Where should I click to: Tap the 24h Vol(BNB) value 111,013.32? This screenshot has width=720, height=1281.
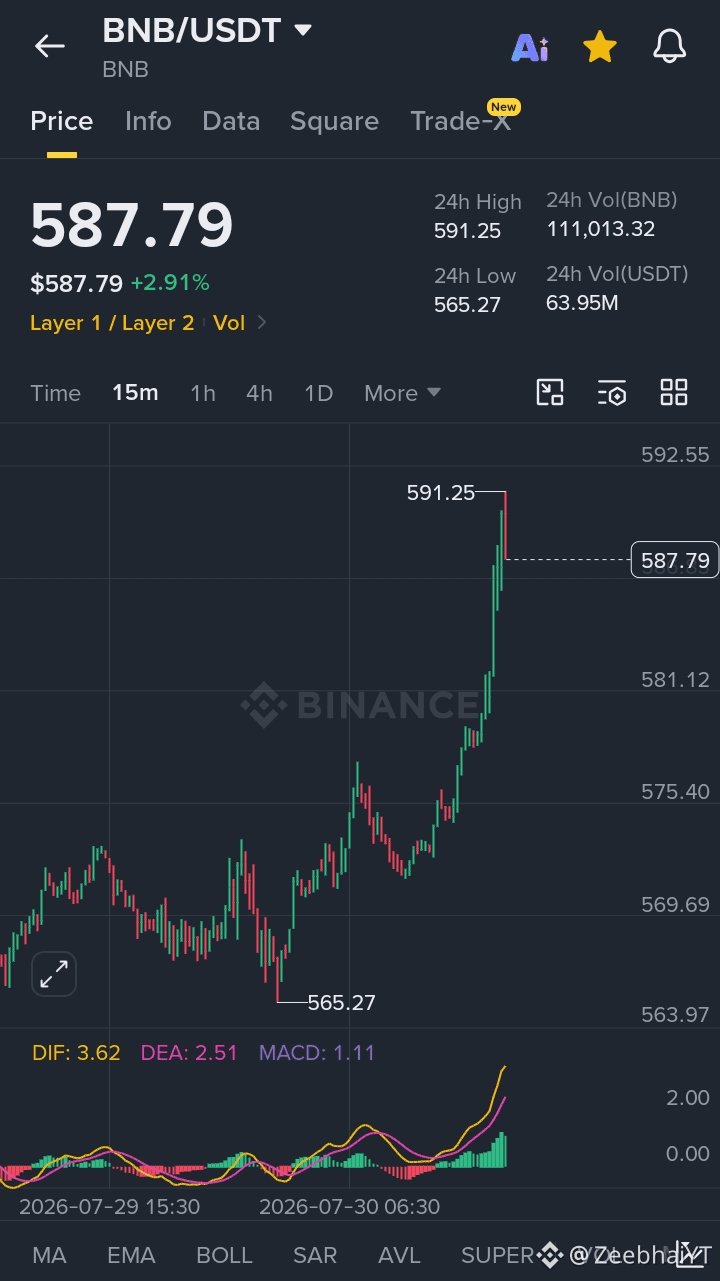(600, 229)
